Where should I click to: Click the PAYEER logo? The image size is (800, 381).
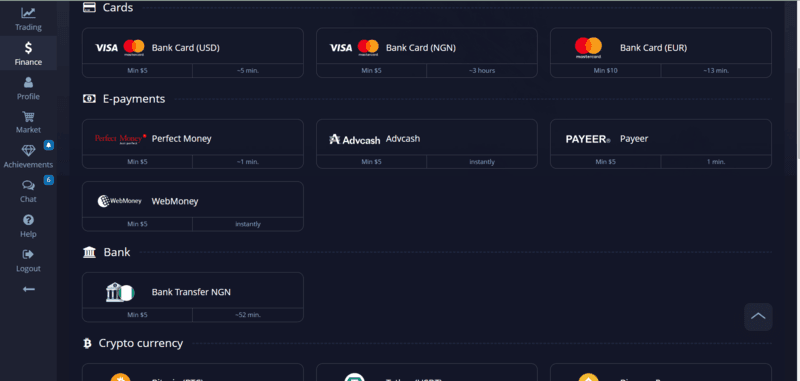[588, 139]
